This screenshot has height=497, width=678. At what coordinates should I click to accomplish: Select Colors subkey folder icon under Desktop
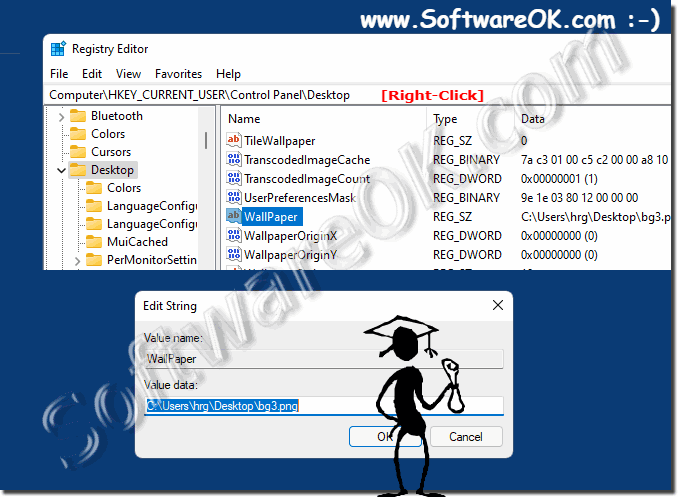tap(94, 188)
